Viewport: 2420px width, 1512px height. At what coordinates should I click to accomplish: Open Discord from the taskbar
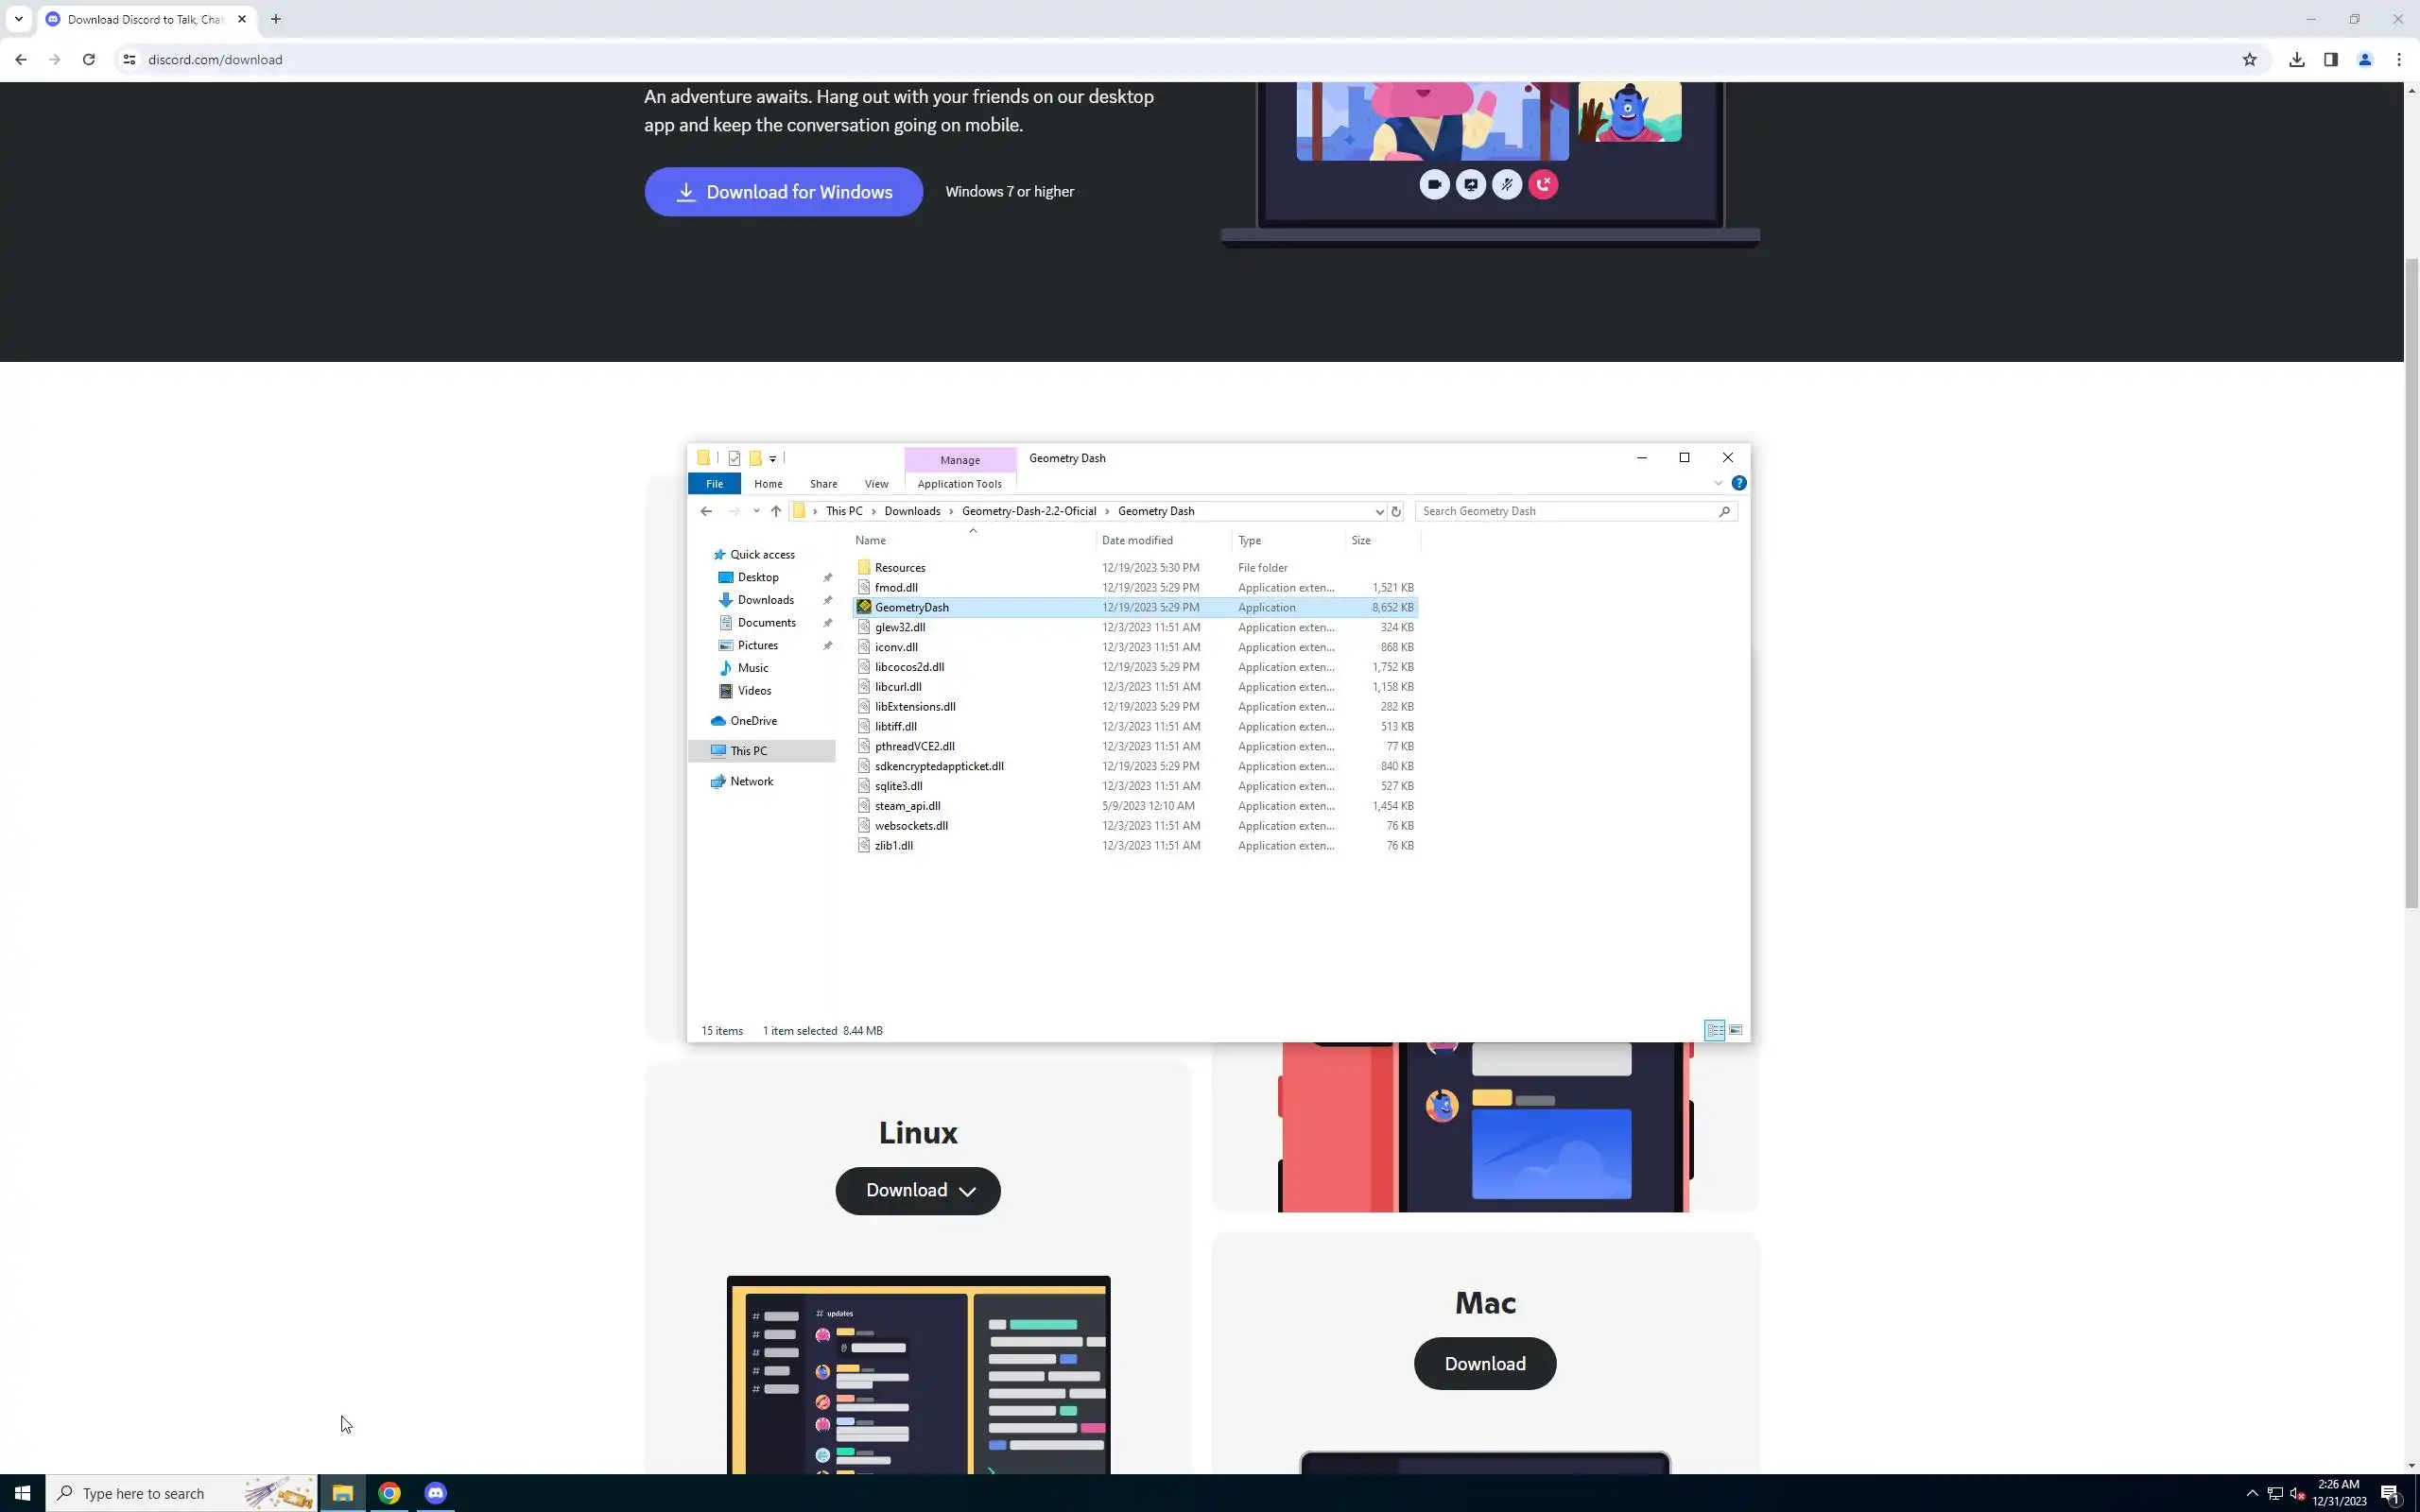click(435, 1493)
